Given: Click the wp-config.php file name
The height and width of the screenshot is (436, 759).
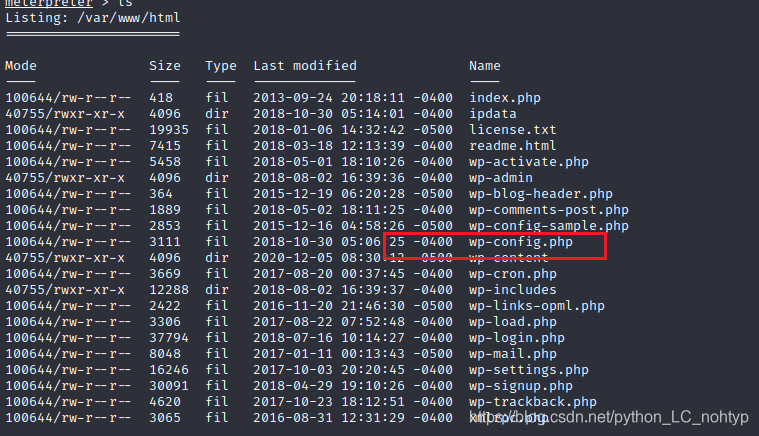Looking at the screenshot, I should (521, 242).
